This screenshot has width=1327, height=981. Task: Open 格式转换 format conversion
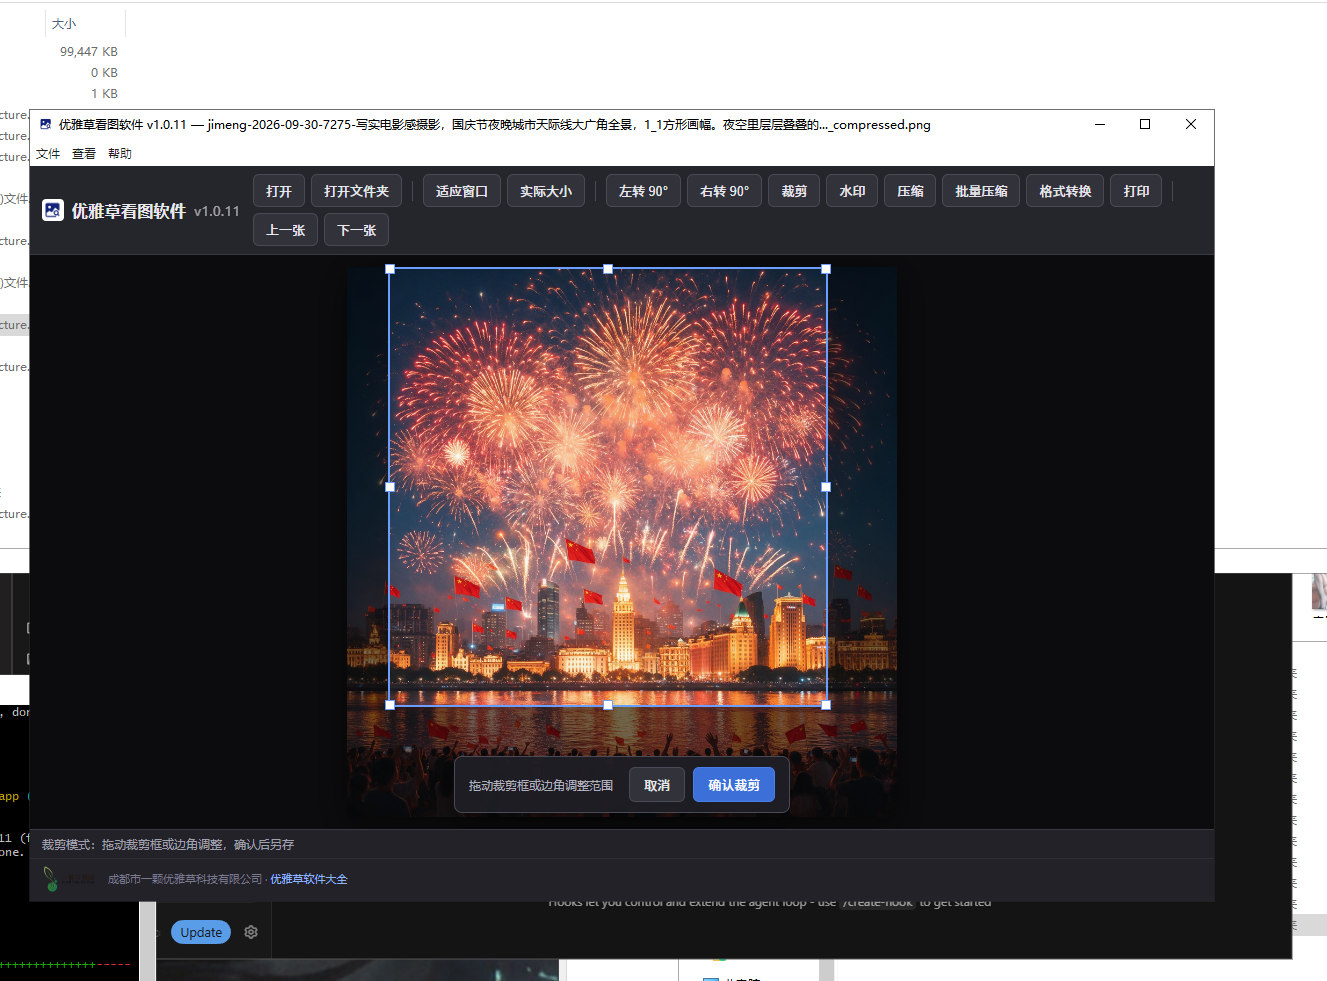coord(1065,191)
